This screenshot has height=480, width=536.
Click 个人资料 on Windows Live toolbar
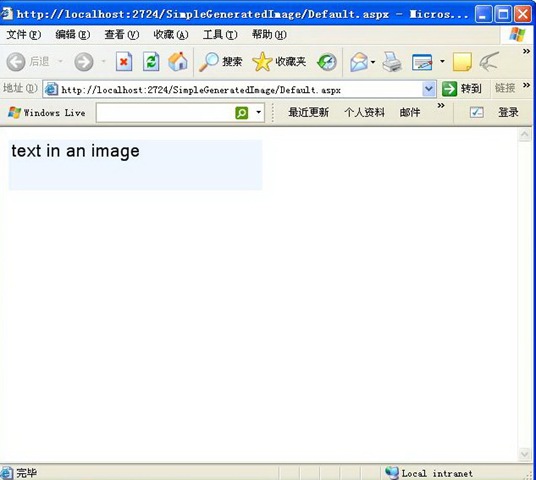(364, 112)
